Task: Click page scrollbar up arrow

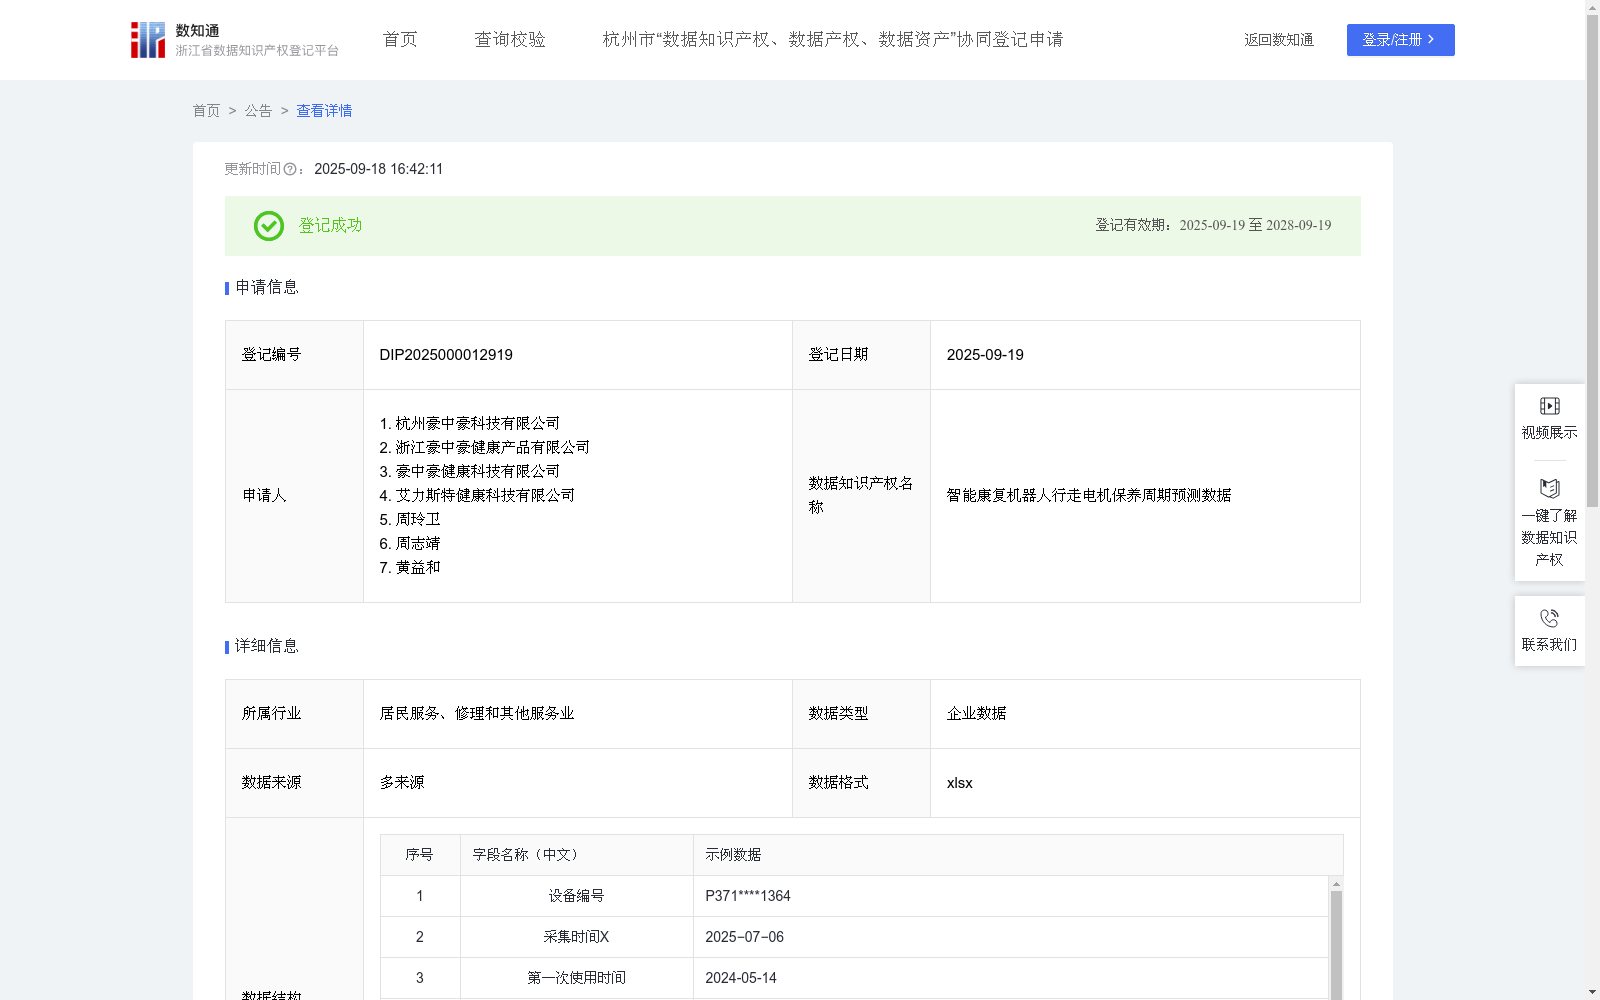Action: (x=1592, y=7)
